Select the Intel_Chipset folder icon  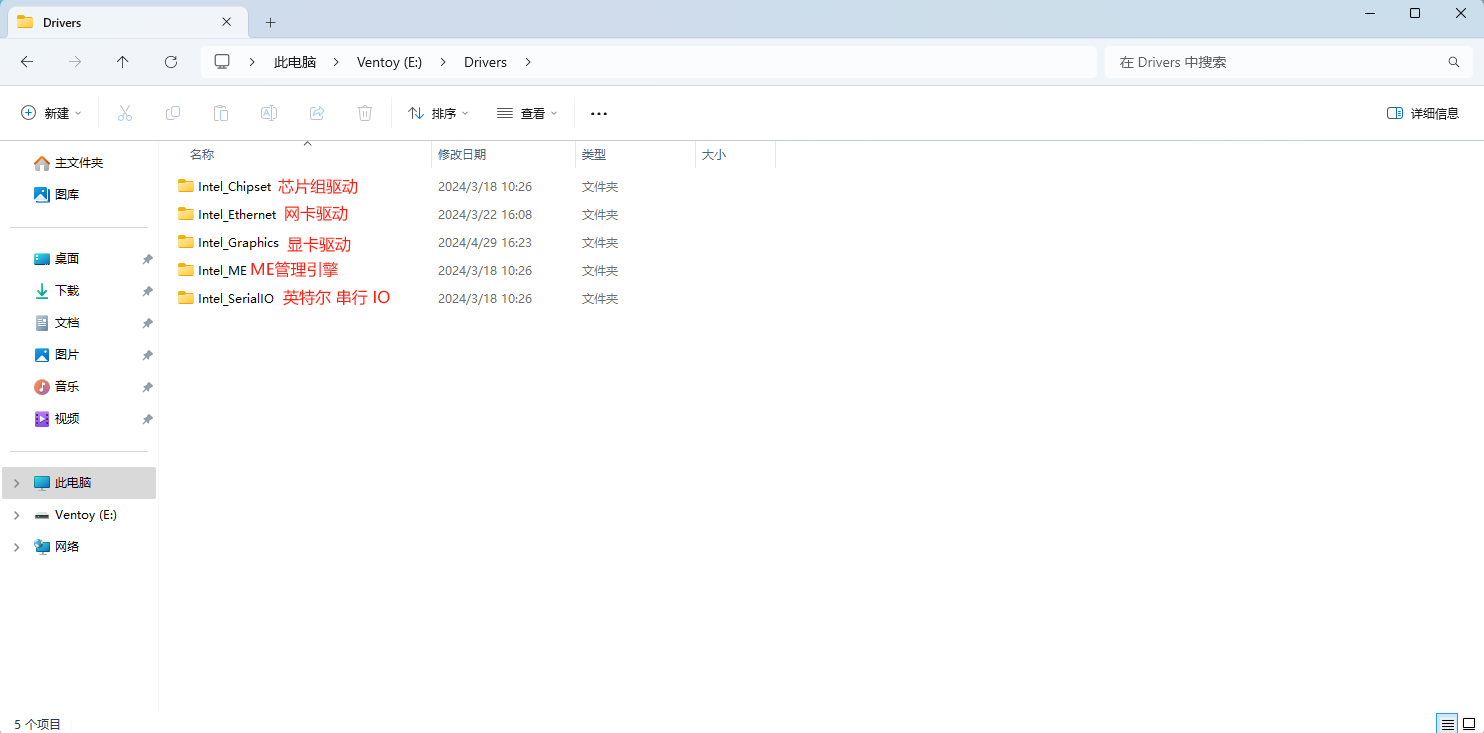tap(186, 186)
